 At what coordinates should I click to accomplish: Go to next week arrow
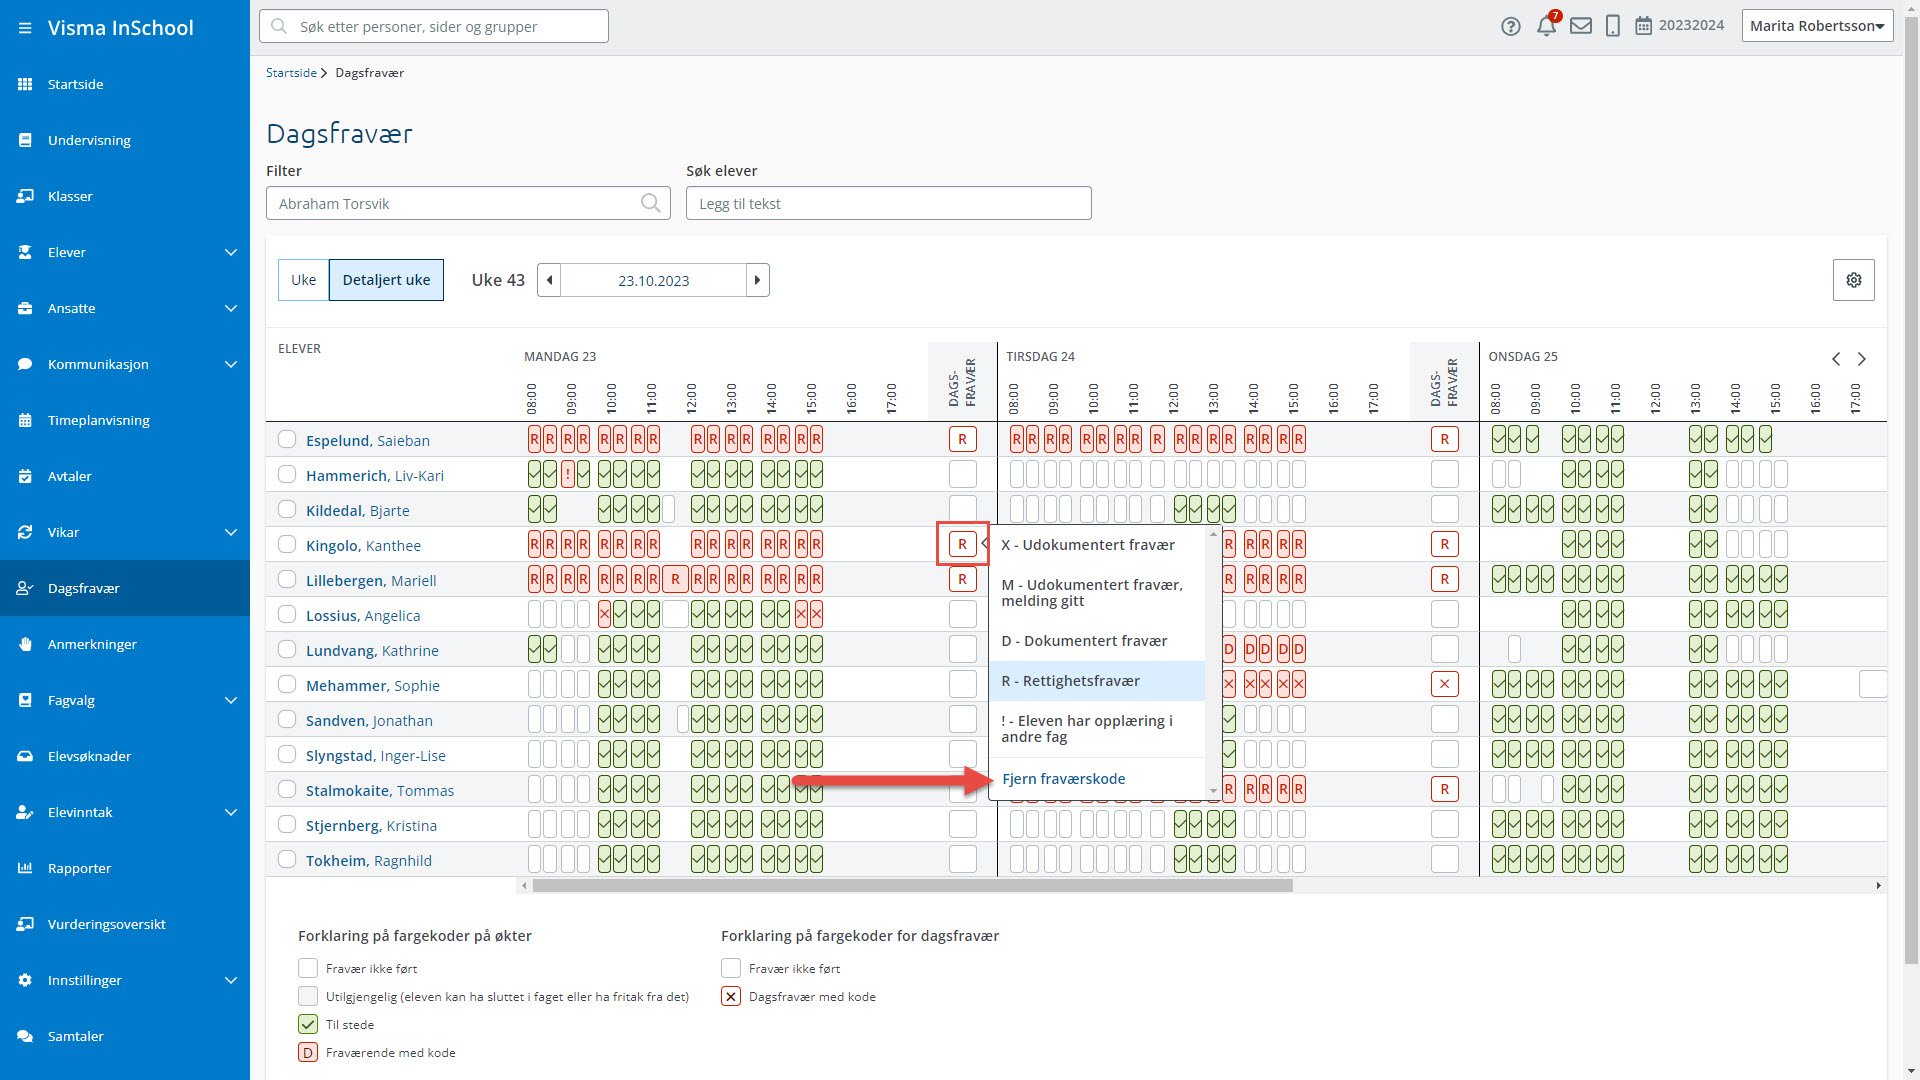pyautogui.click(x=758, y=280)
